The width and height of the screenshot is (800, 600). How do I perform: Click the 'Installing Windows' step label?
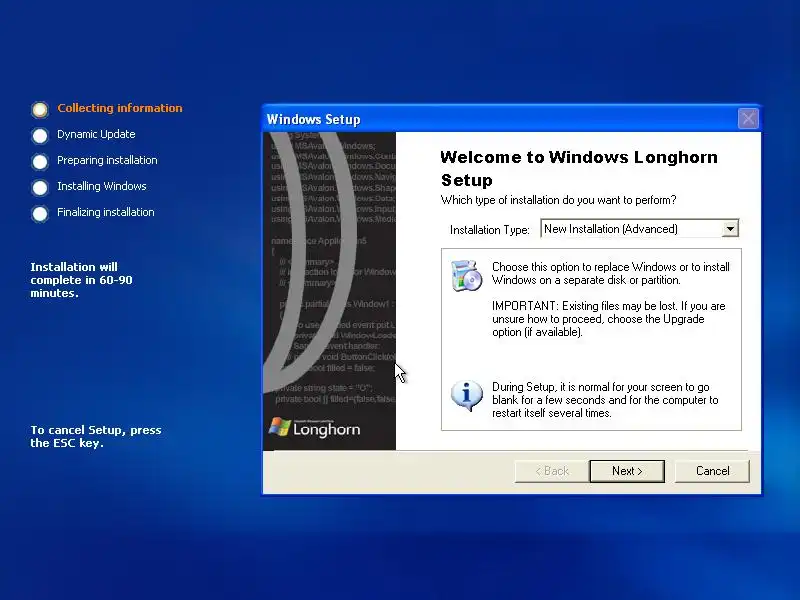(102, 186)
